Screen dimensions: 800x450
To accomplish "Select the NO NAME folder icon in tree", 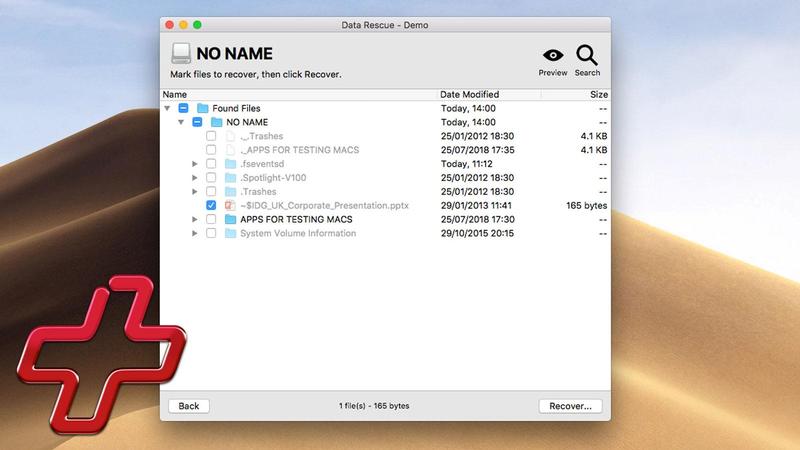I will click(216, 122).
